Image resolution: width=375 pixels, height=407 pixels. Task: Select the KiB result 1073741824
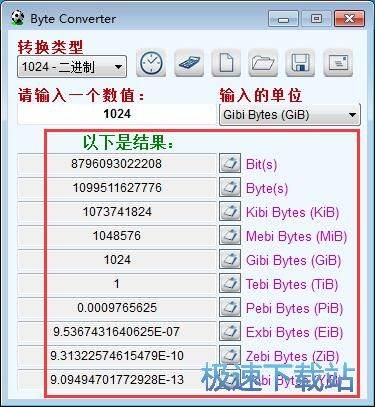point(117,212)
